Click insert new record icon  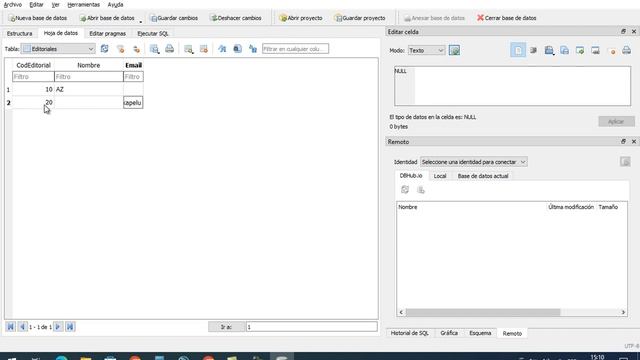coord(188,49)
